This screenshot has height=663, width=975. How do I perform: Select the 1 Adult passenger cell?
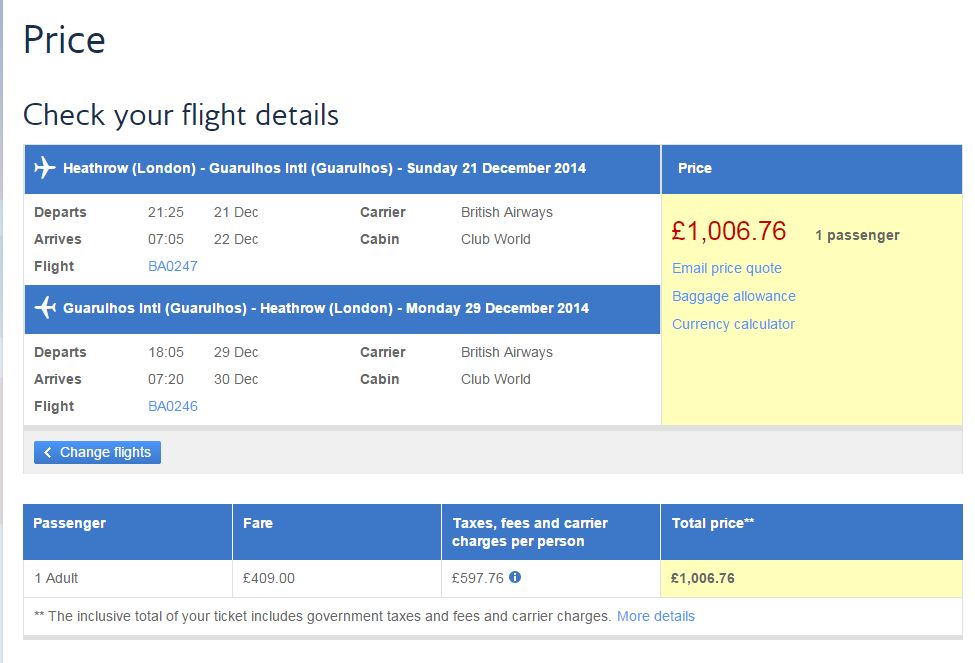(x=56, y=578)
